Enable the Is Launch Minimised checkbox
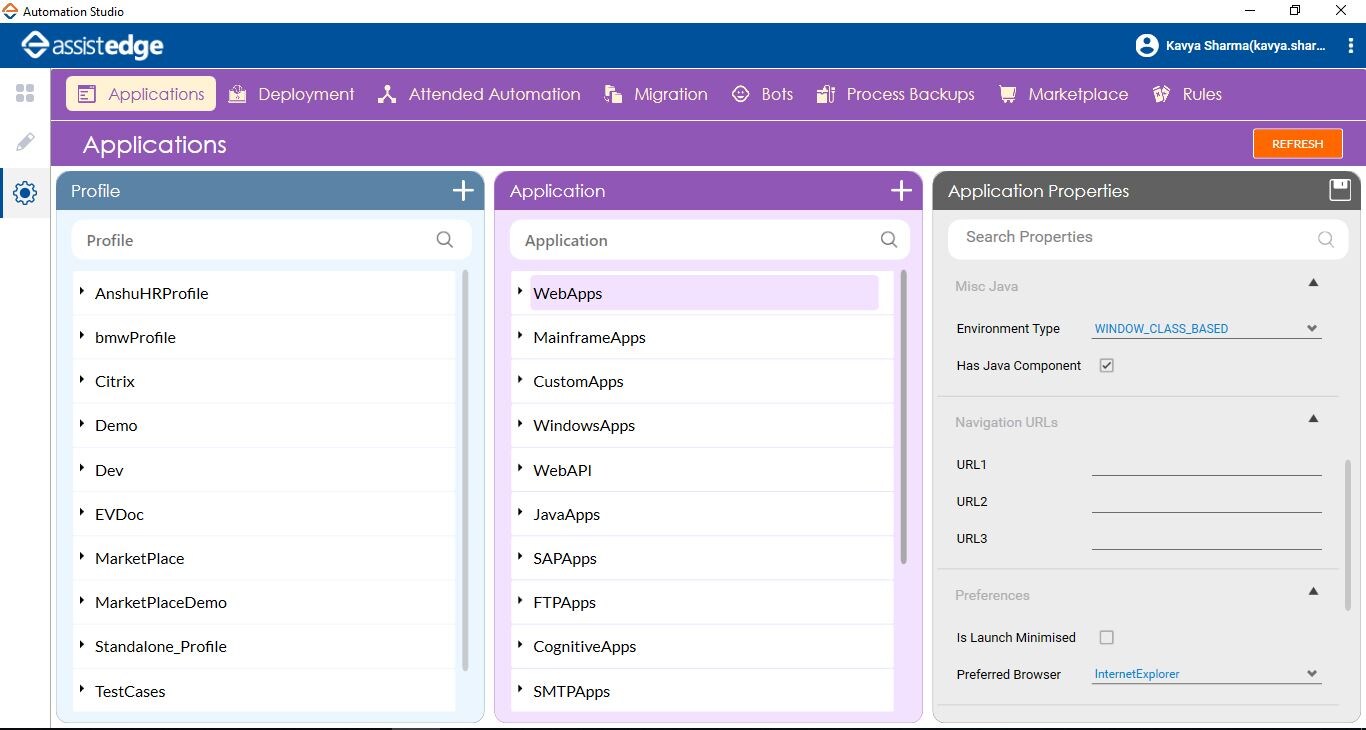Screen dimensions: 1366x730 coord(1106,638)
